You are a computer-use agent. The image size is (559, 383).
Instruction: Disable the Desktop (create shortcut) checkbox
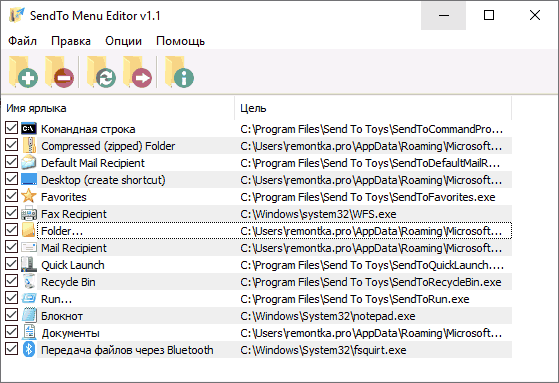[x=11, y=179]
